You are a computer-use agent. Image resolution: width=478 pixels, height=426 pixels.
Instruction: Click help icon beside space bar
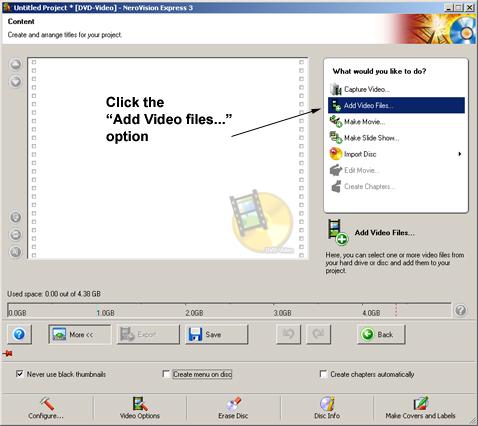coord(461,310)
